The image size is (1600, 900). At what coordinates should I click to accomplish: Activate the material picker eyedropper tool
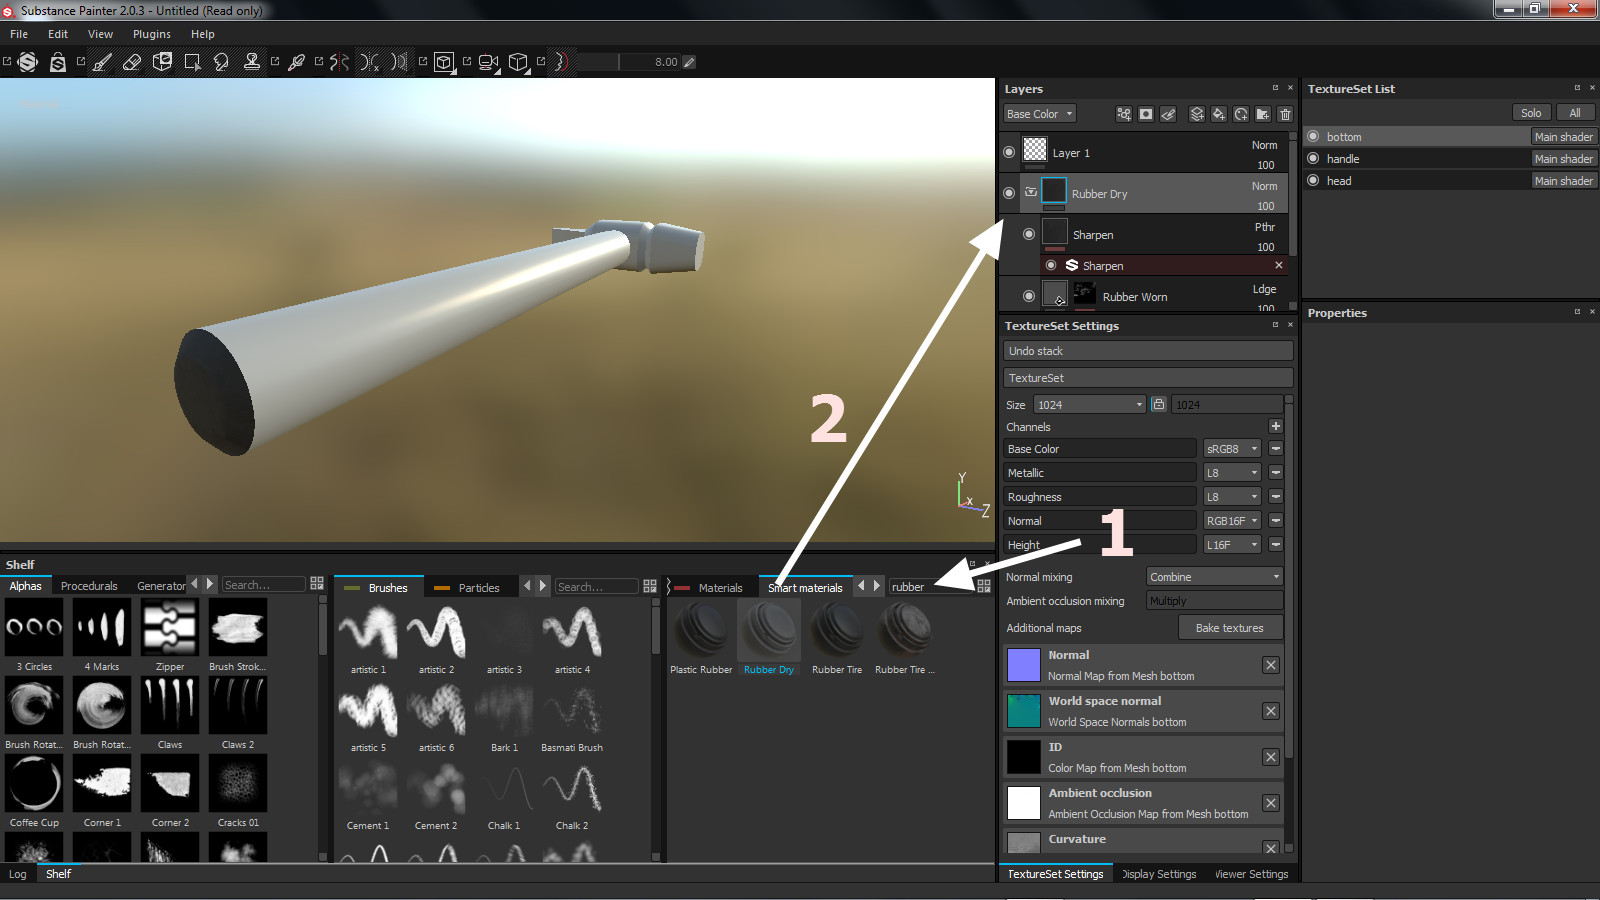[296, 62]
